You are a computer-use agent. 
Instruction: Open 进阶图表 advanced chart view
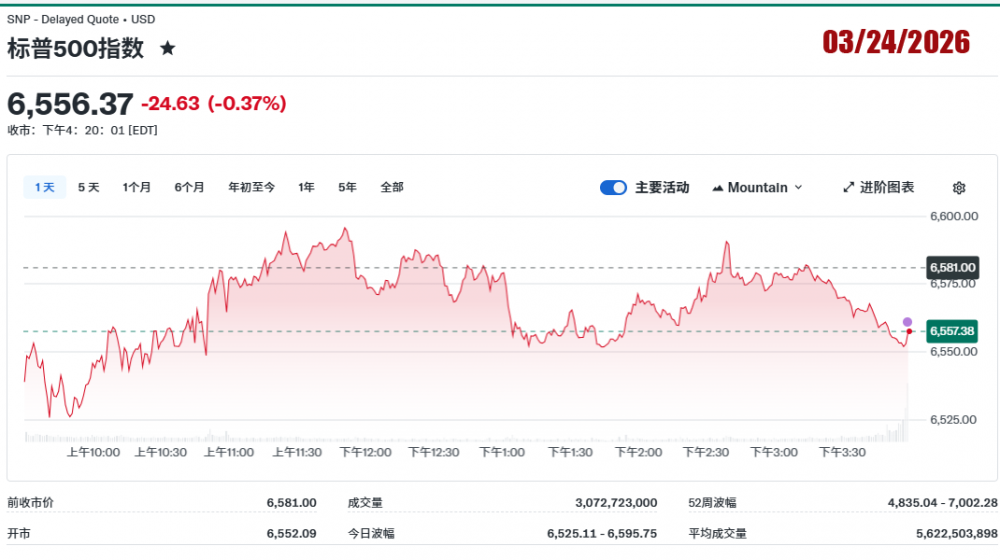878,188
